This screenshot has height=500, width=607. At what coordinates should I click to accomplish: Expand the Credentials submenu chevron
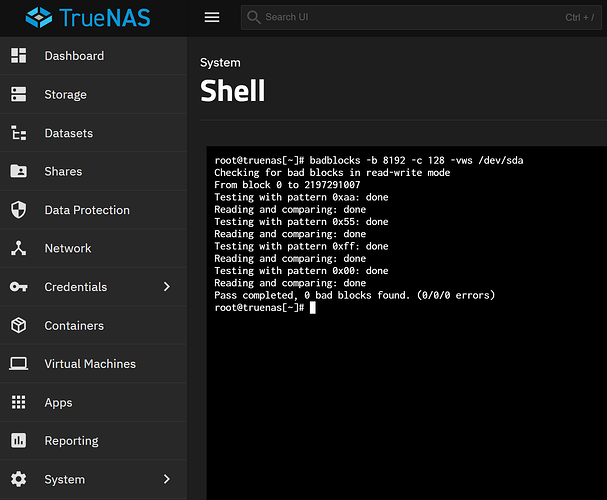(x=167, y=287)
